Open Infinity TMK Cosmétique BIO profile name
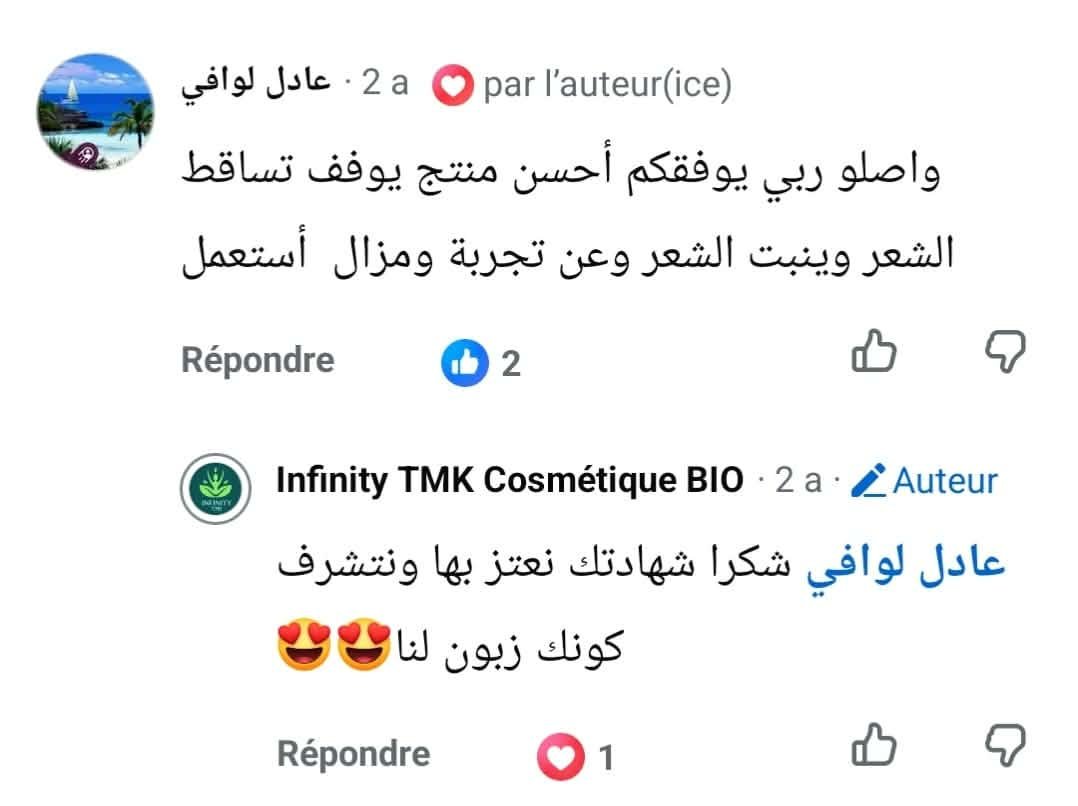 coord(509,480)
